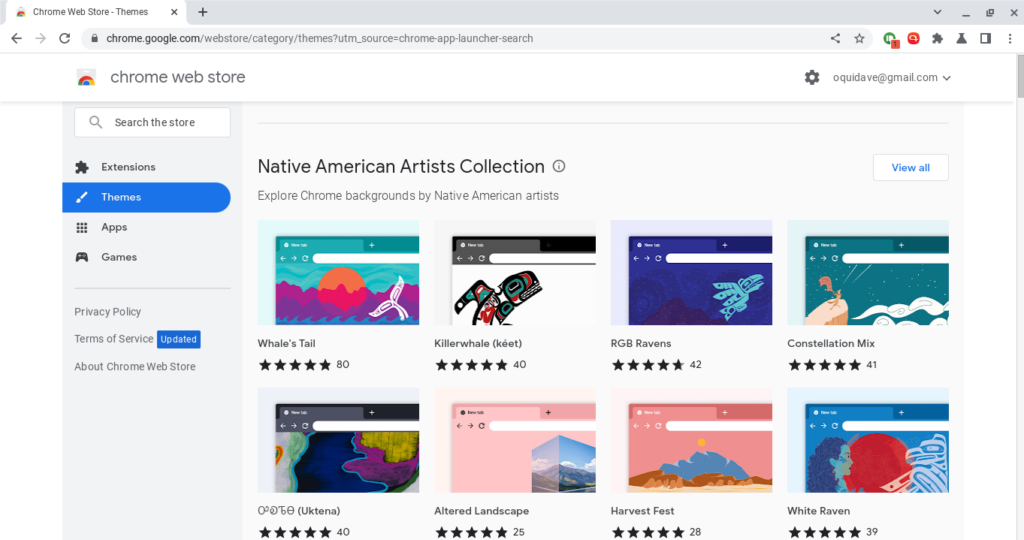Open Terms of Service link
This screenshot has width=1024, height=540.
114,339
